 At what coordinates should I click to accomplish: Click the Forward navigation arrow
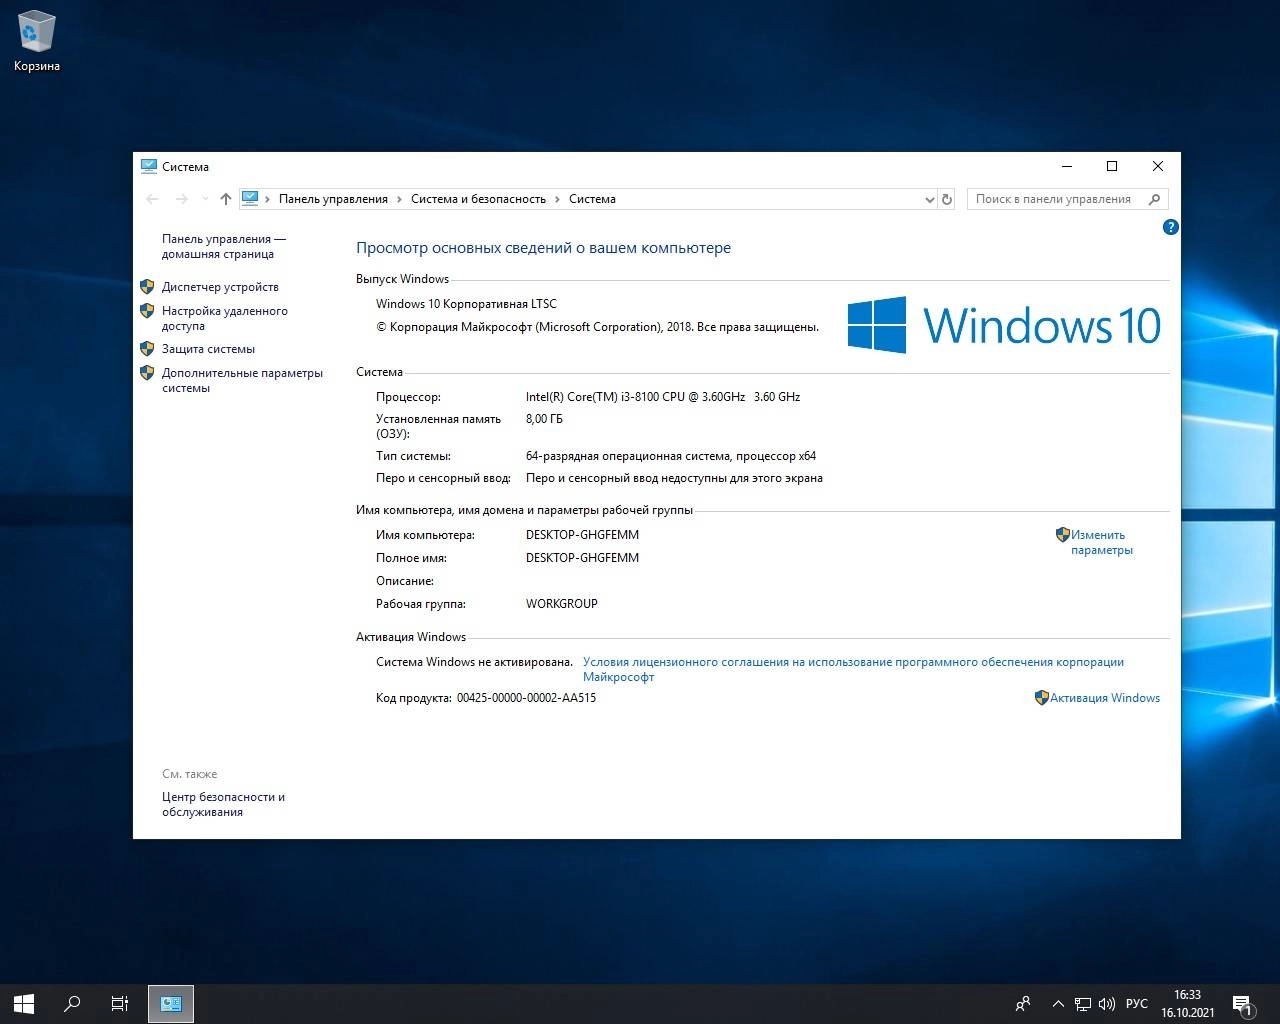click(x=181, y=199)
